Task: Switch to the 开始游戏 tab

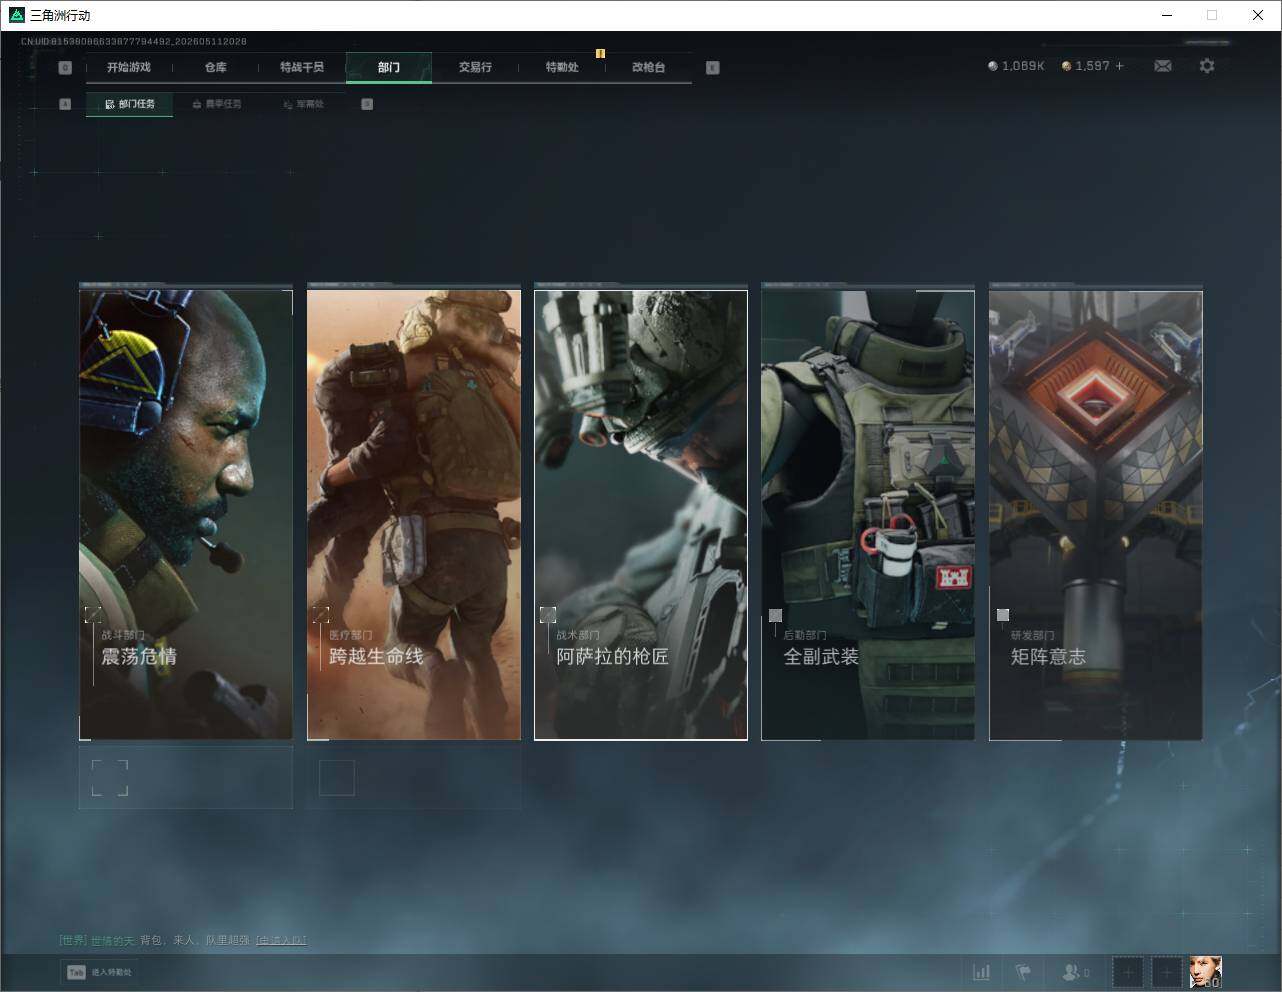Action: (129, 67)
